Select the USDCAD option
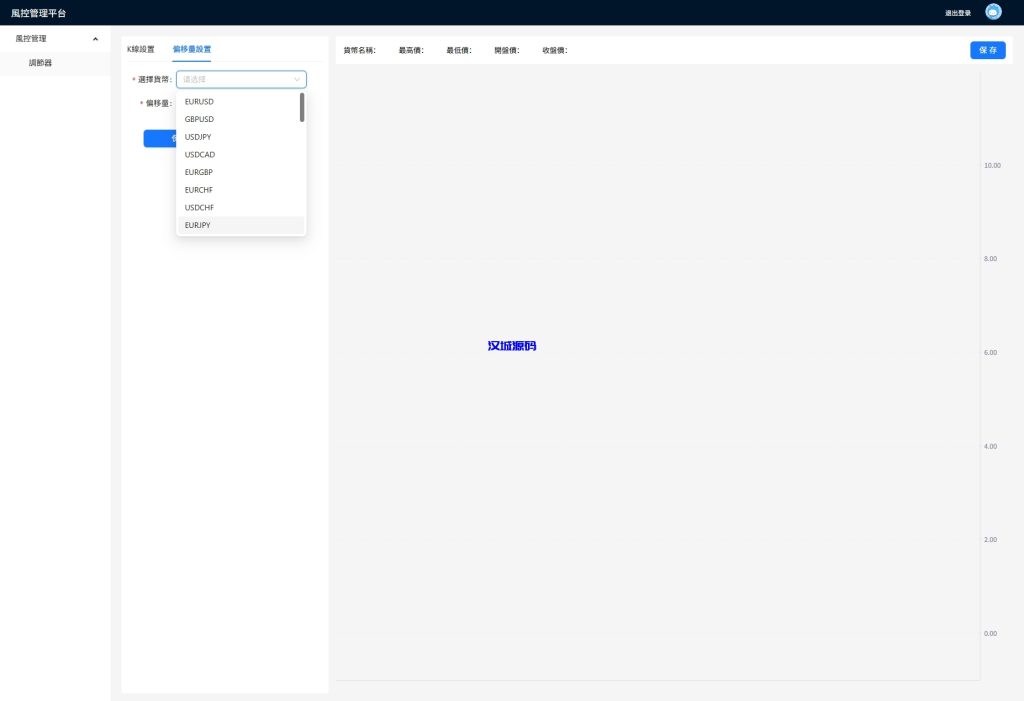The image size is (1024, 701). (200, 155)
